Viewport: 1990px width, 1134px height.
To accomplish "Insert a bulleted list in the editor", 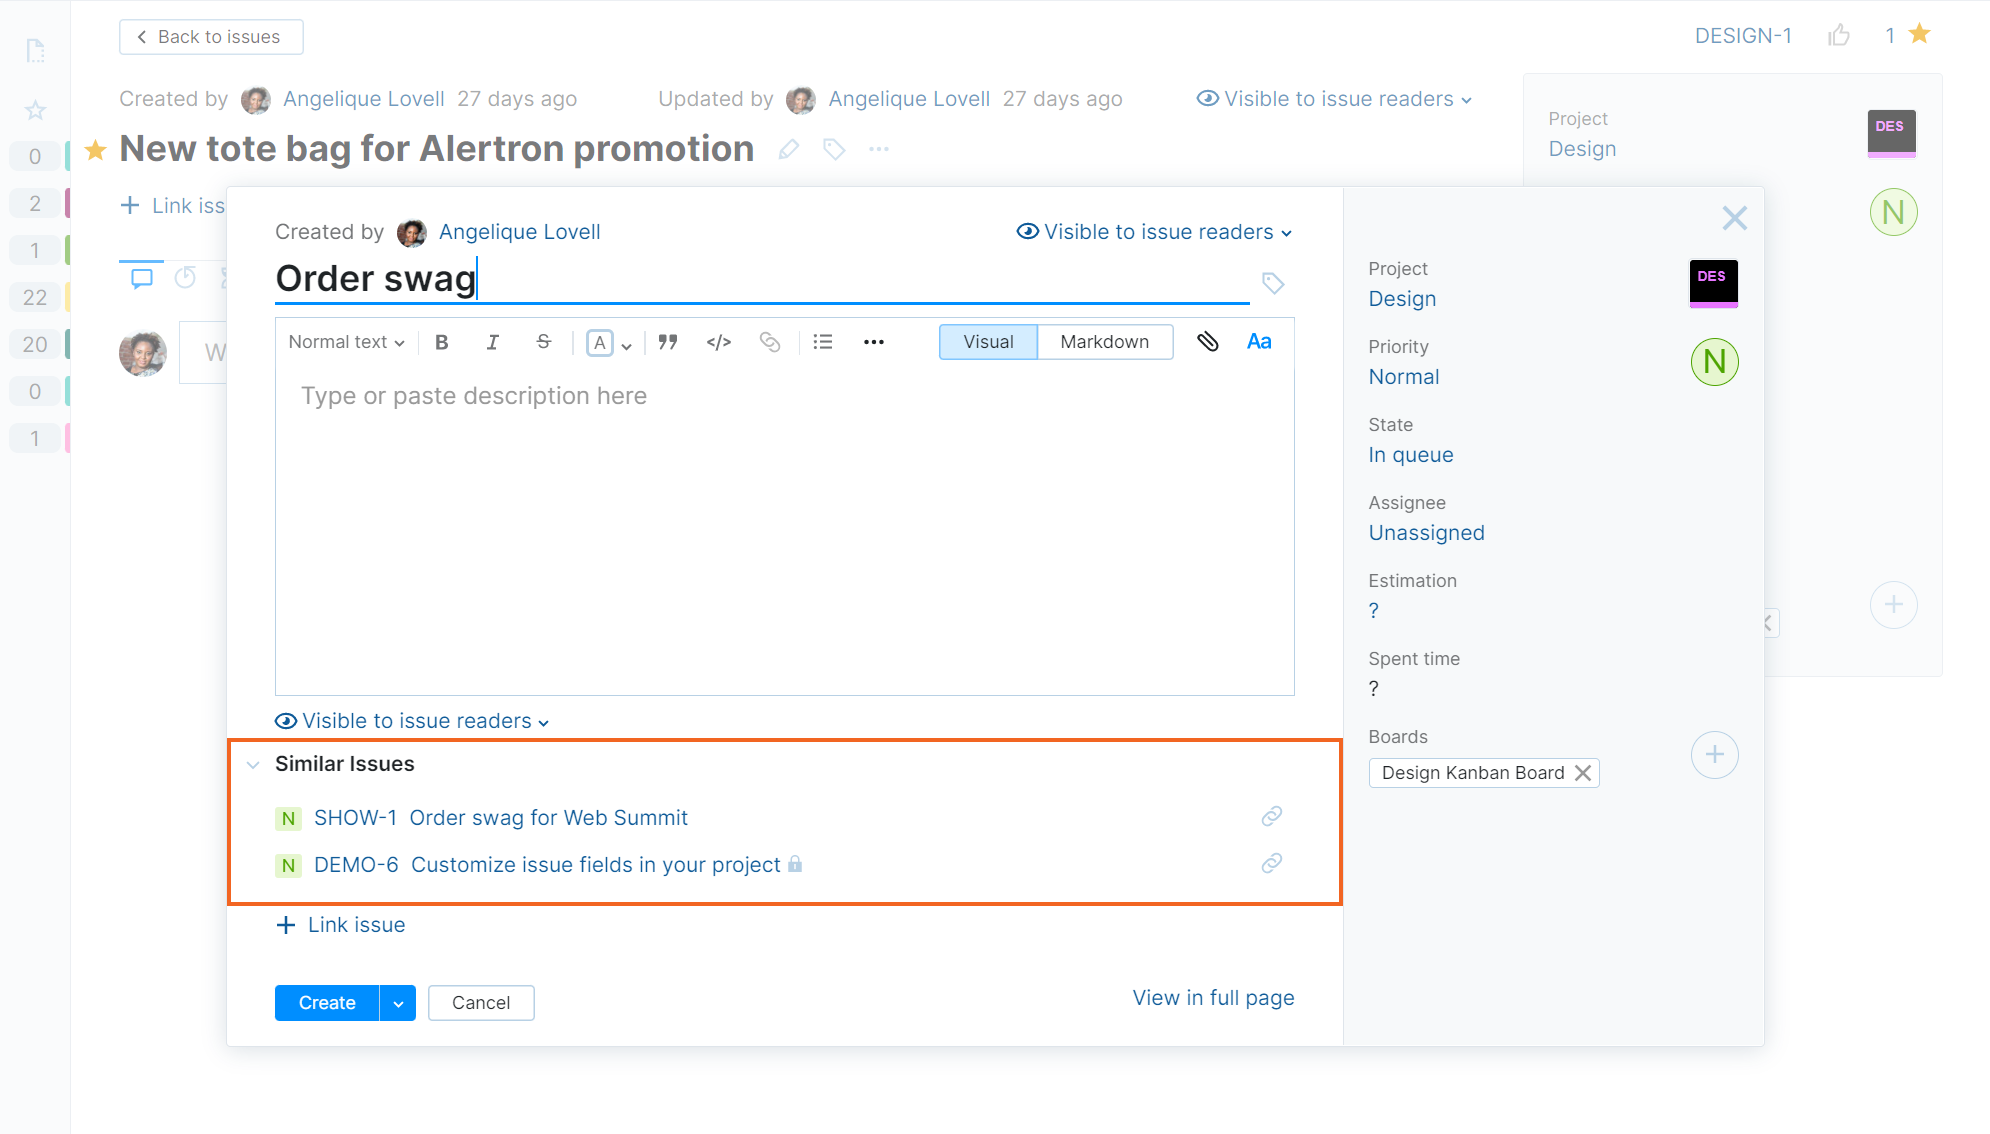I will tap(822, 341).
